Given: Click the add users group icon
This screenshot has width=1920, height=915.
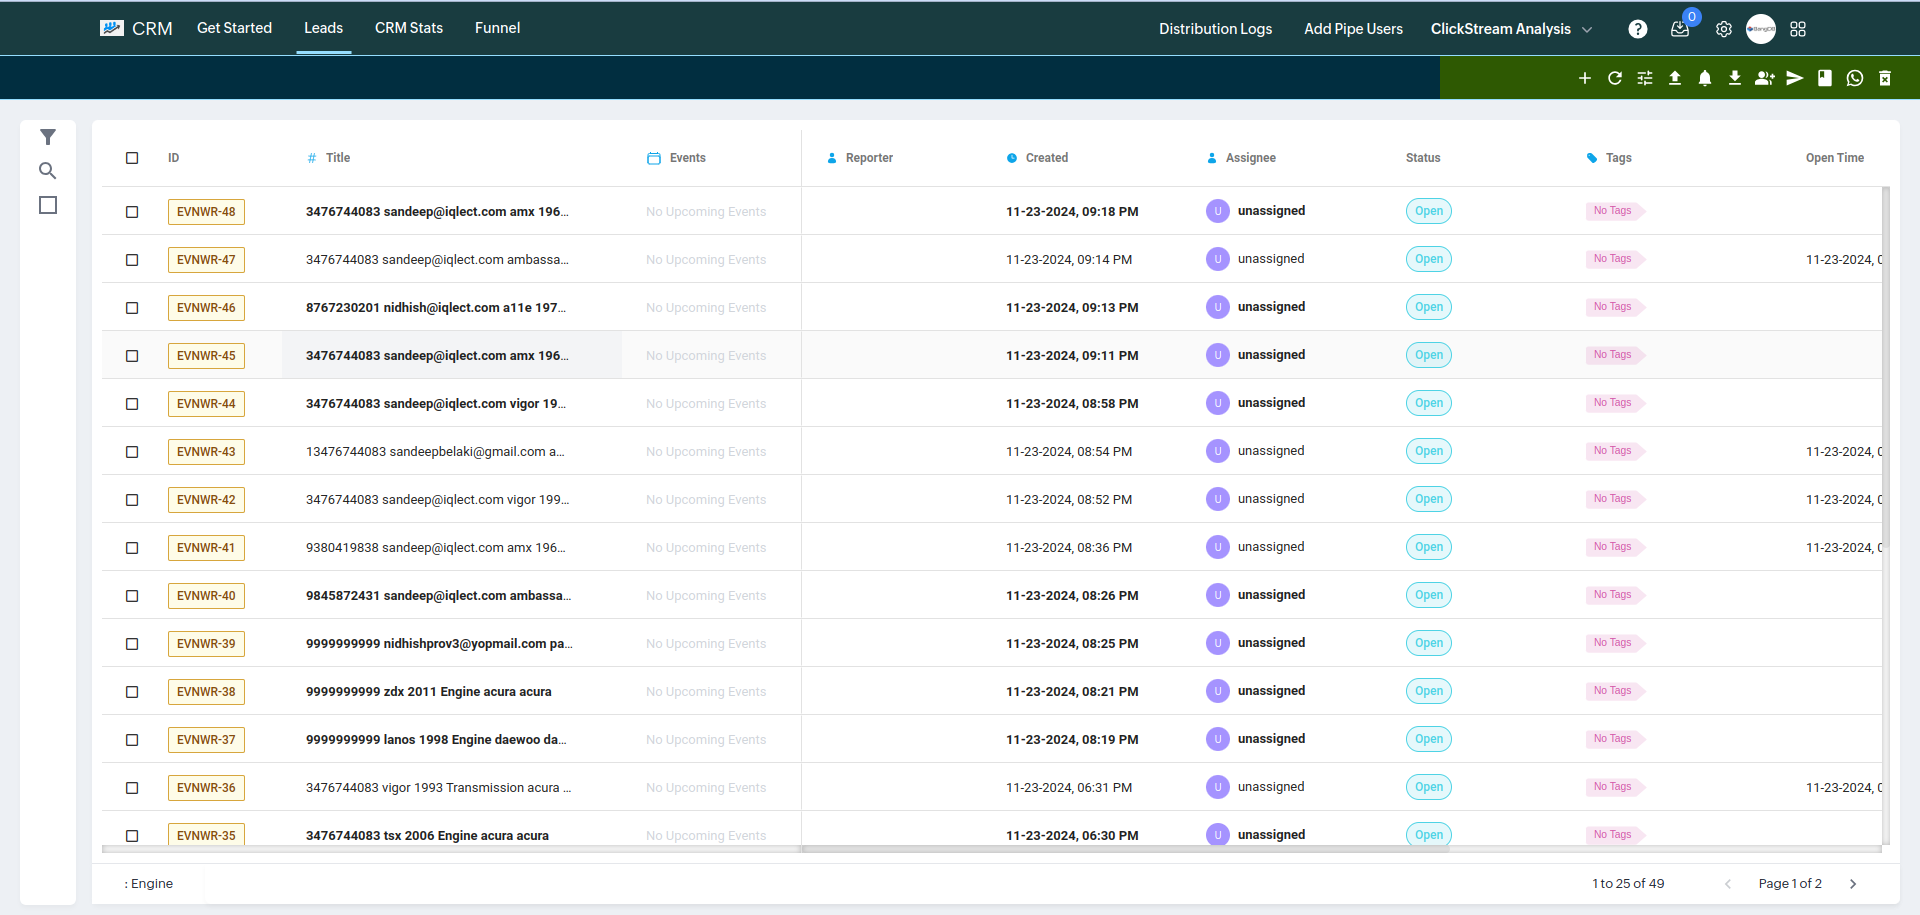Looking at the screenshot, I should 1765,78.
